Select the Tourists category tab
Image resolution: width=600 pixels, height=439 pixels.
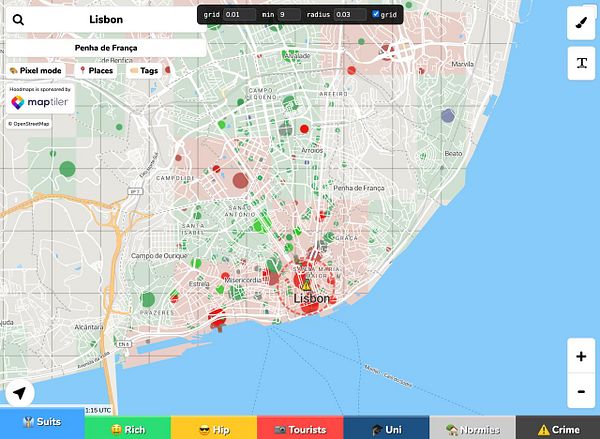(300, 429)
